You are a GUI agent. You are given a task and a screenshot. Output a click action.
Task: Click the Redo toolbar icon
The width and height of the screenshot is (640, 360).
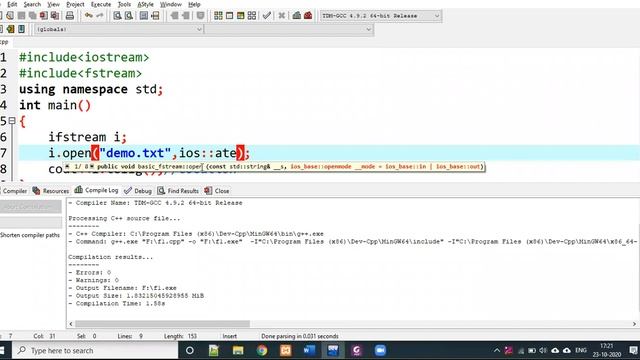coord(100,16)
